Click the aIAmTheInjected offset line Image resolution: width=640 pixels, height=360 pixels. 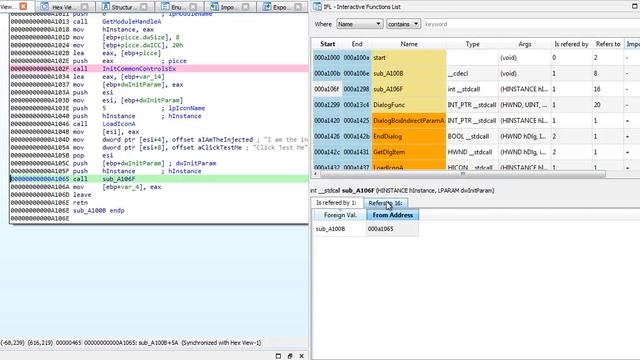coord(159,140)
